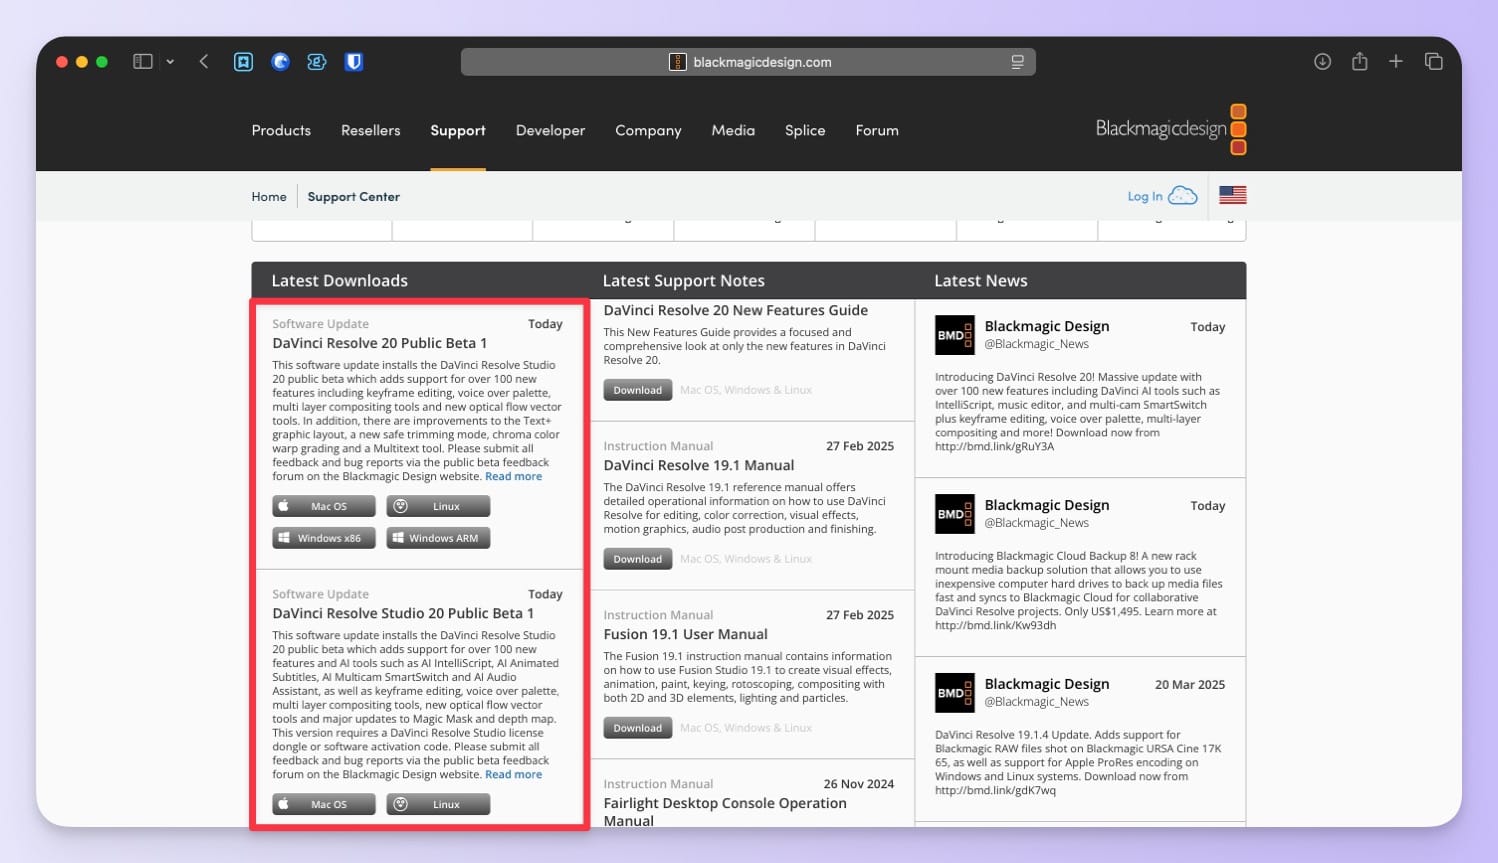Image resolution: width=1498 pixels, height=863 pixels.
Task: Open the Company nav item
Action: tap(648, 130)
